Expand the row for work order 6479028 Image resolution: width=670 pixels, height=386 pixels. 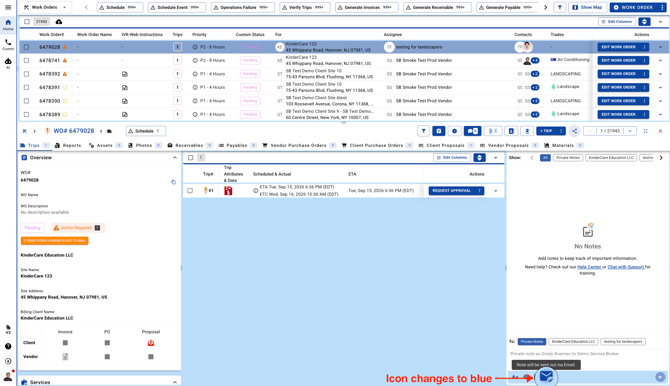pyautogui.click(x=660, y=47)
